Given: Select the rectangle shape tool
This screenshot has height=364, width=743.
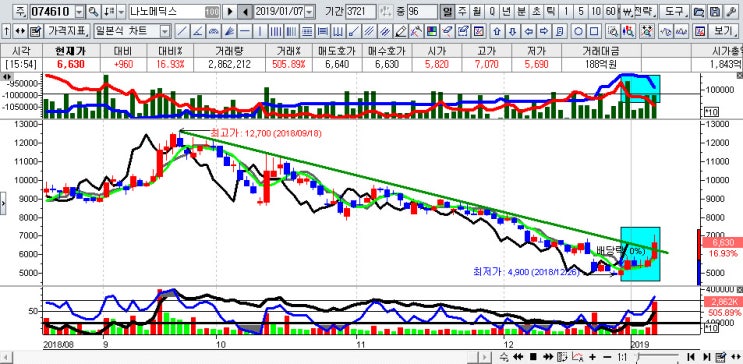Looking at the screenshot, I should pyautogui.click(x=594, y=32).
